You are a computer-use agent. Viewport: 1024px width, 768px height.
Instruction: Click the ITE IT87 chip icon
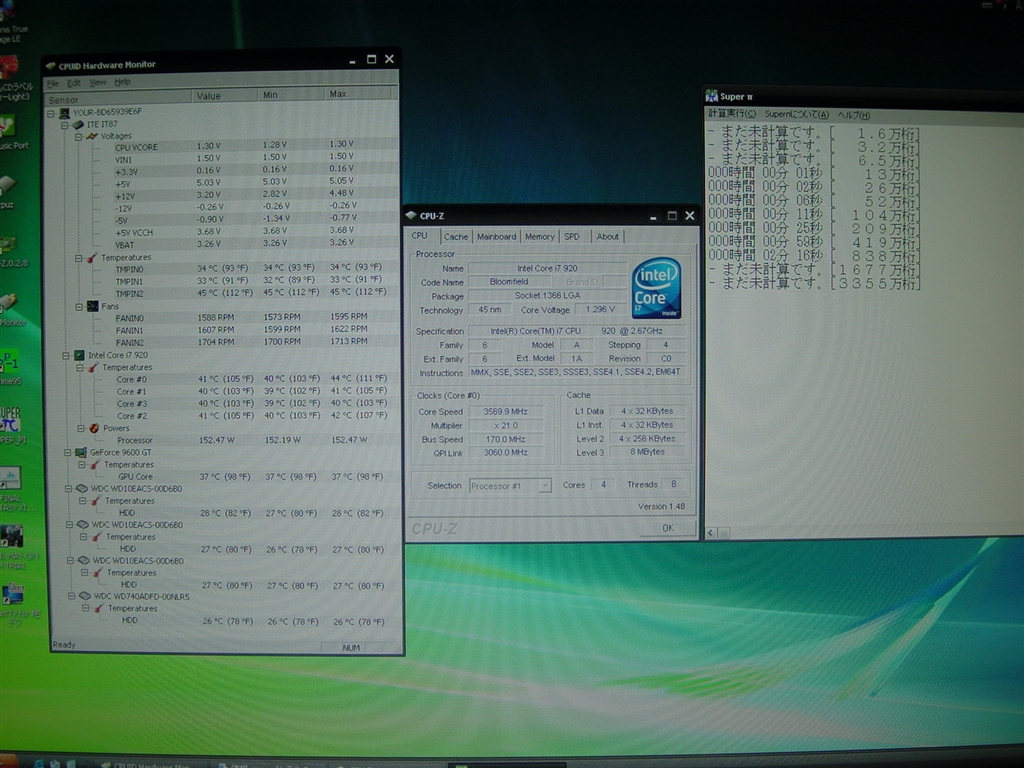click(x=78, y=124)
